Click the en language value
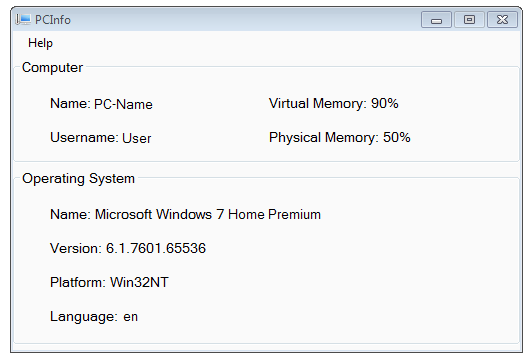This screenshot has width=532, height=361. pyautogui.click(x=131, y=317)
